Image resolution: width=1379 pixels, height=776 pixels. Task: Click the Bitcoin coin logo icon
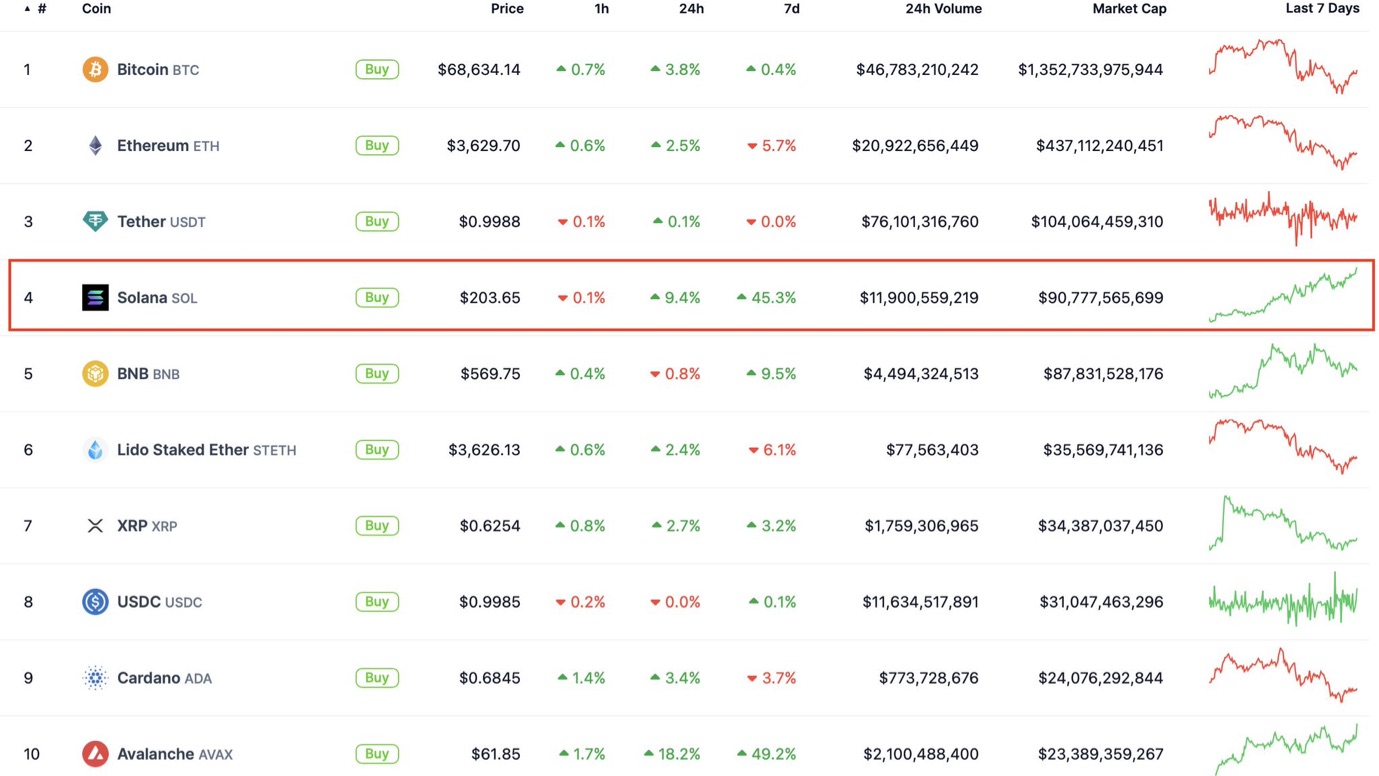pyautogui.click(x=95, y=70)
